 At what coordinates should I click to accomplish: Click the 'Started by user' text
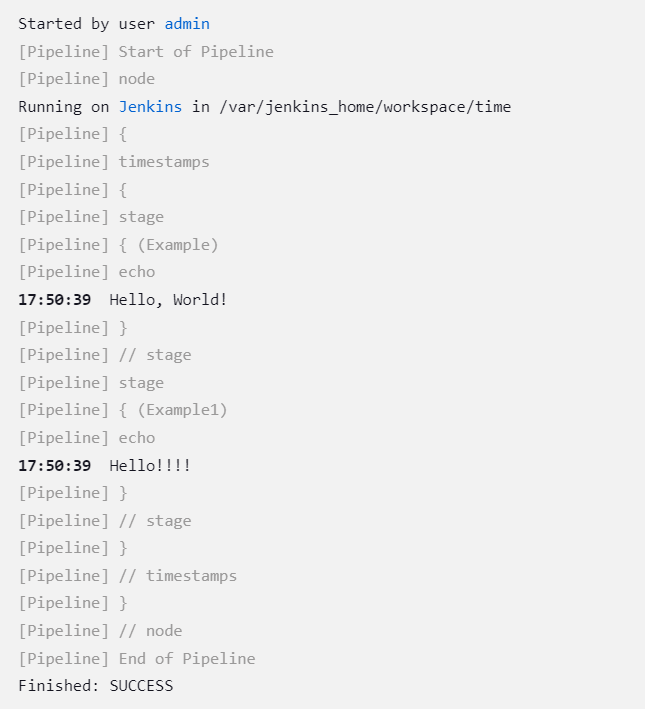click(x=86, y=24)
